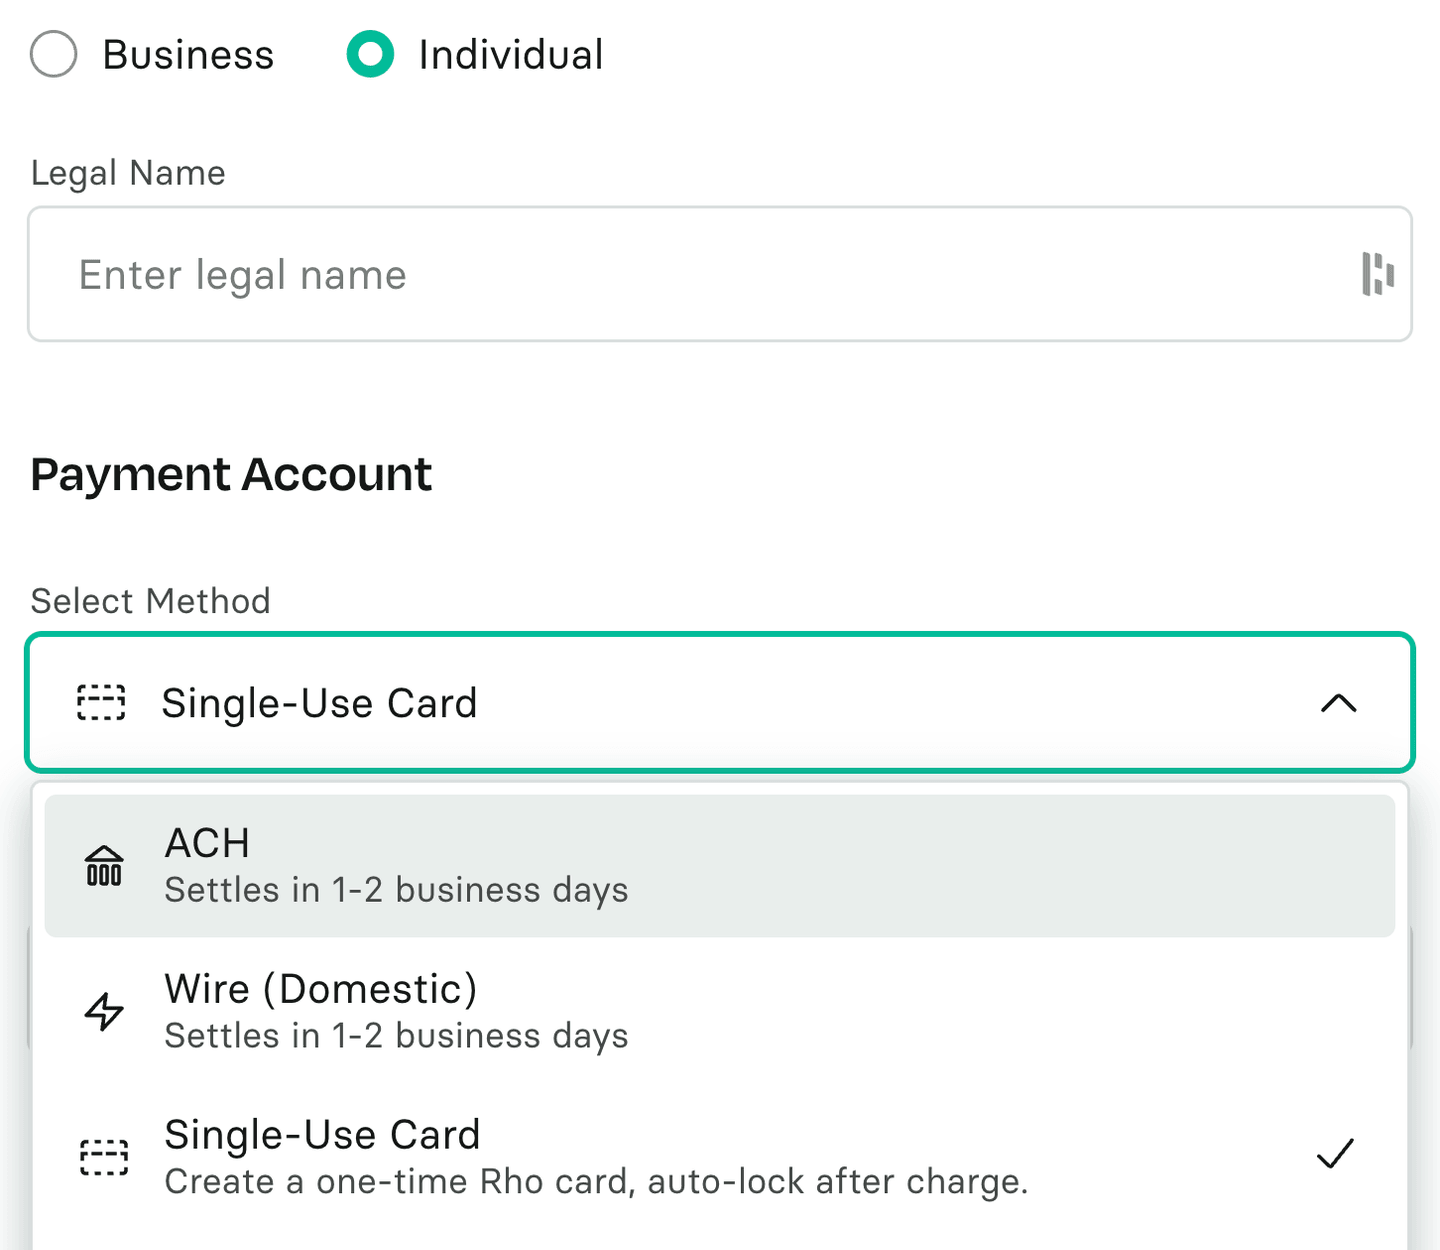The width and height of the screenshot is (1440, 1250).
Task: Click the one-time Rho card description
Action: tap(596, 1182)
